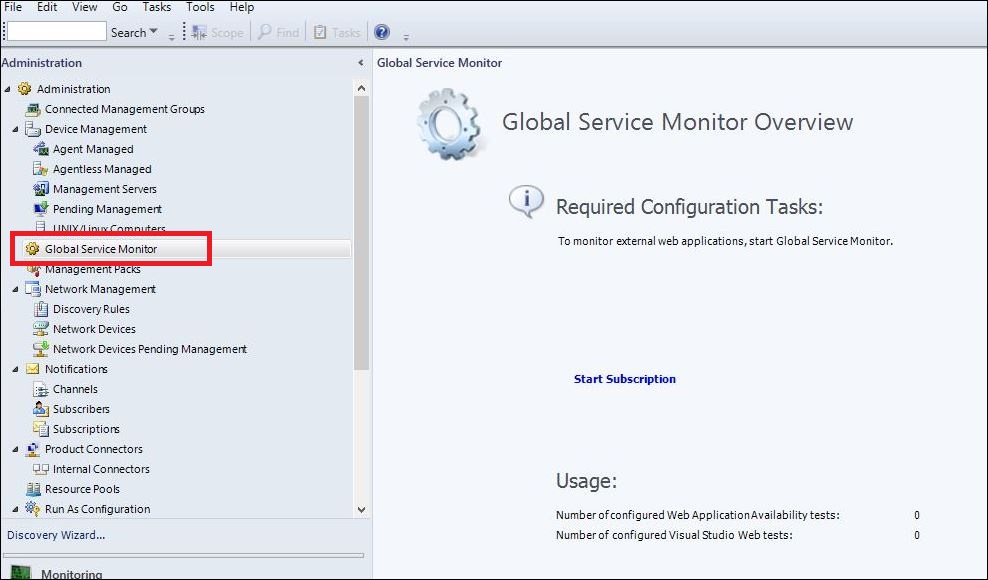
Task: Select Agentless Managed in the tree
Action: (x=102, y=169)
